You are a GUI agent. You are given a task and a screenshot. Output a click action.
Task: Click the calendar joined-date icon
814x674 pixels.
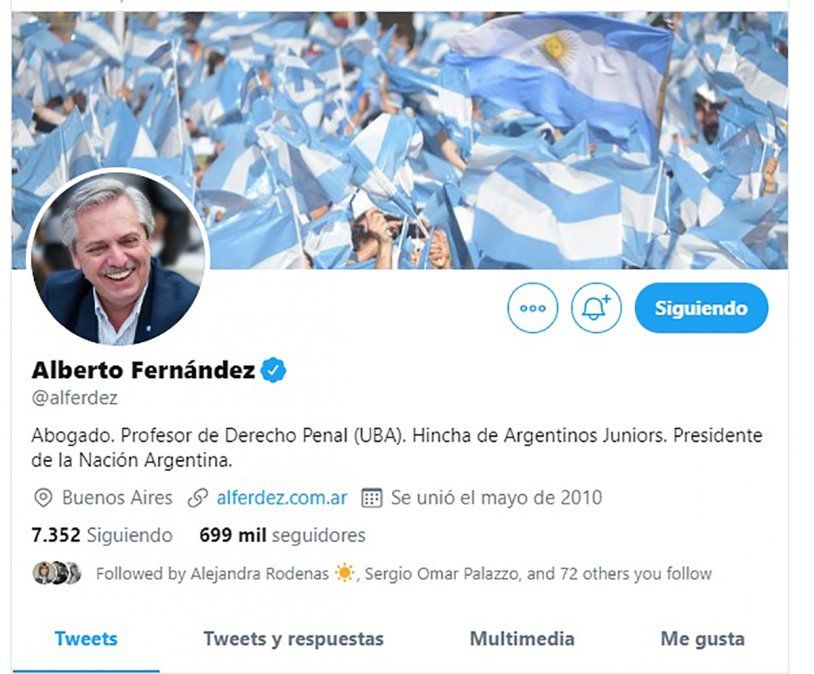click(x=372, y=497)
